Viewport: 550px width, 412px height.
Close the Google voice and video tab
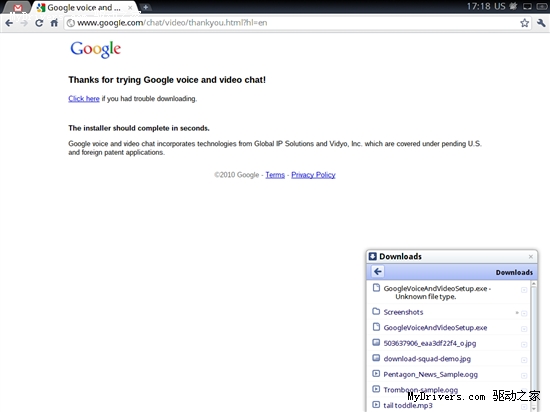click(130, 7)
